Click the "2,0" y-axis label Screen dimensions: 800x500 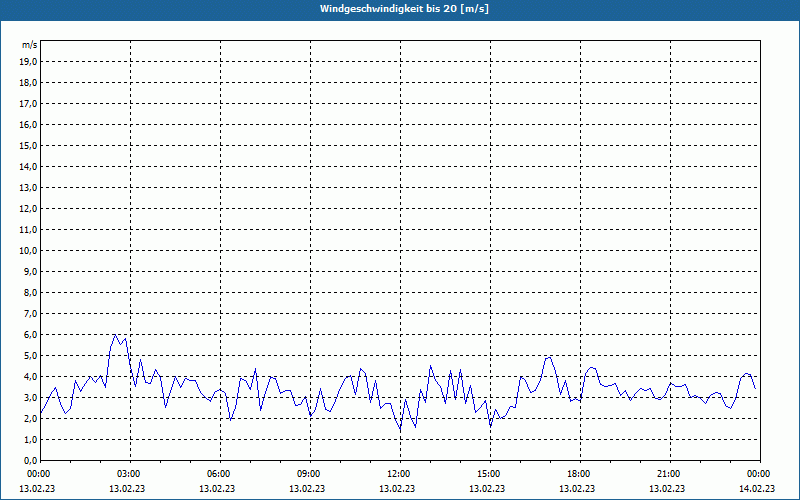[30, 418]
